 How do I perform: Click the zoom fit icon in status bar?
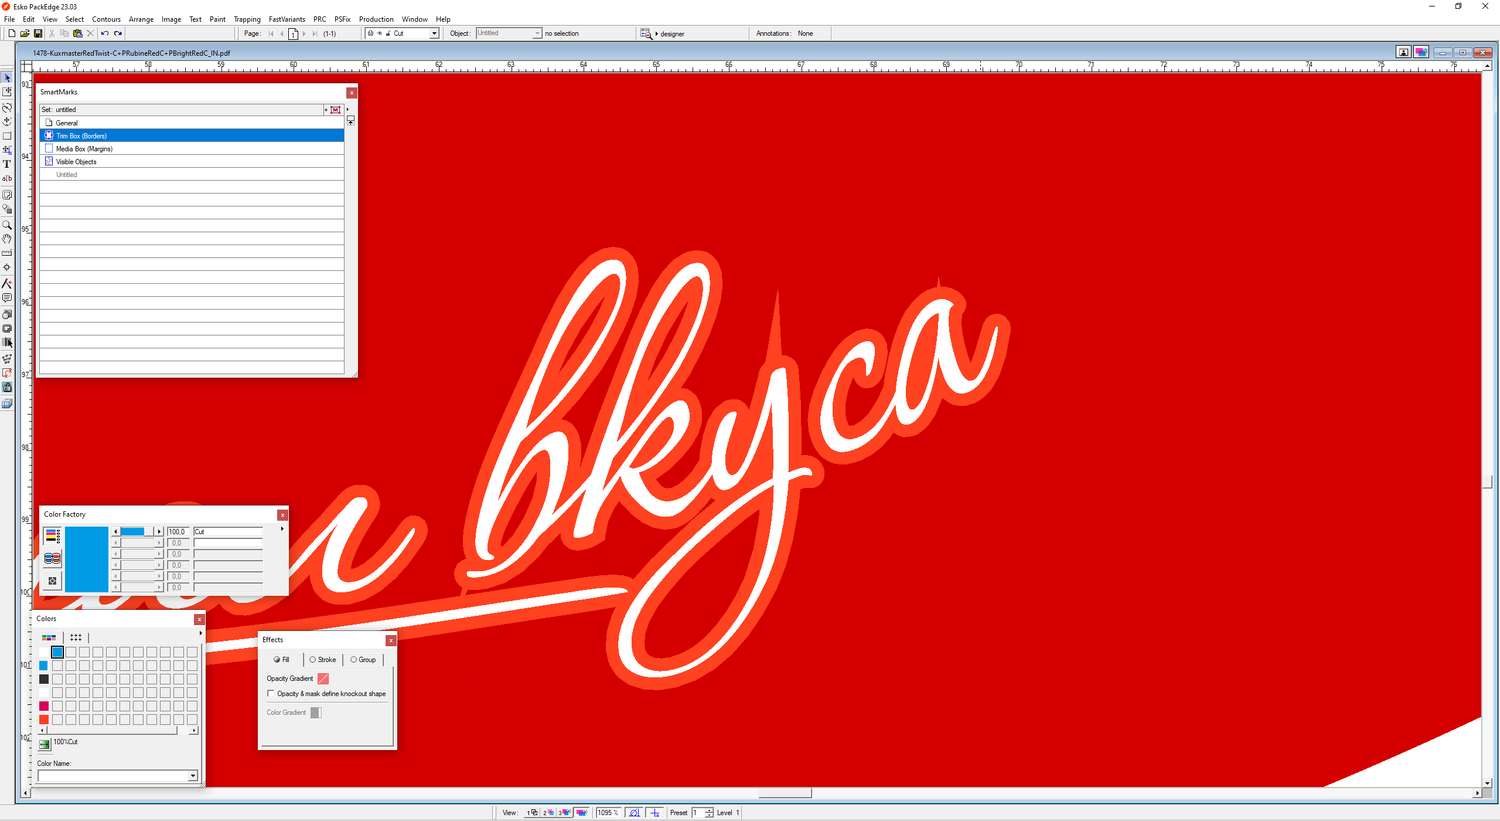(x=634, y=813)
